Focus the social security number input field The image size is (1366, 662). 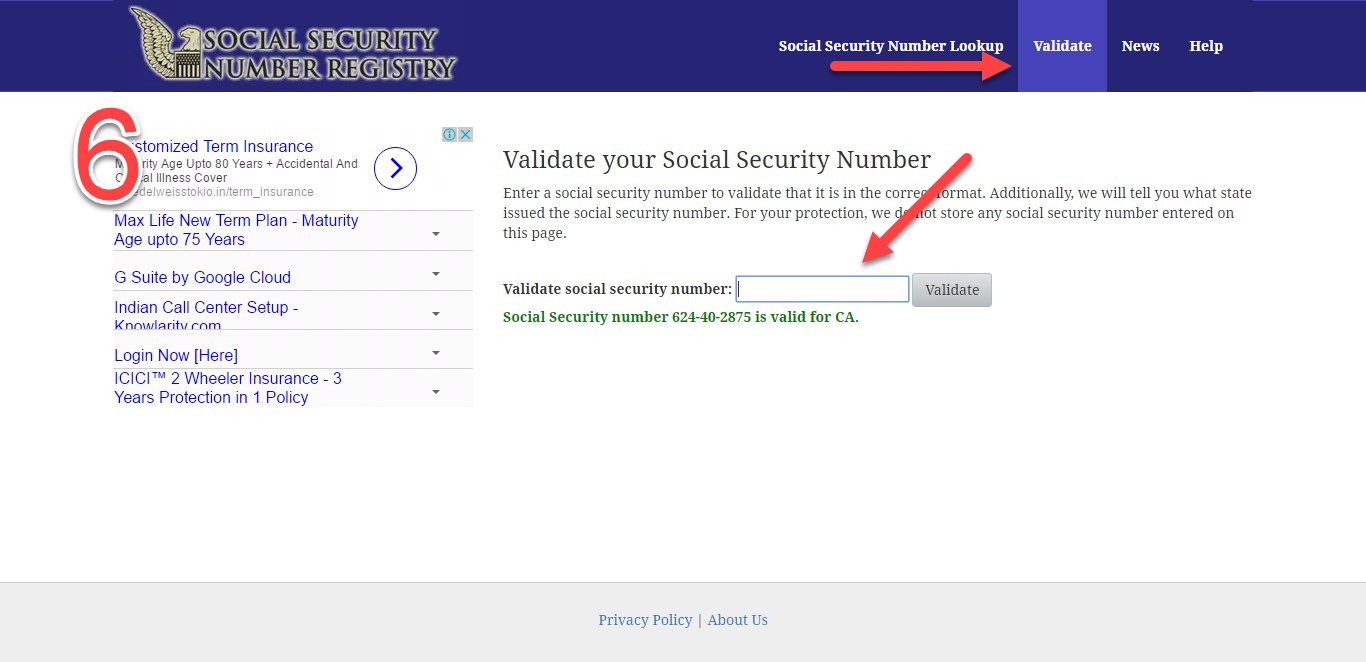tap(822, 289)
